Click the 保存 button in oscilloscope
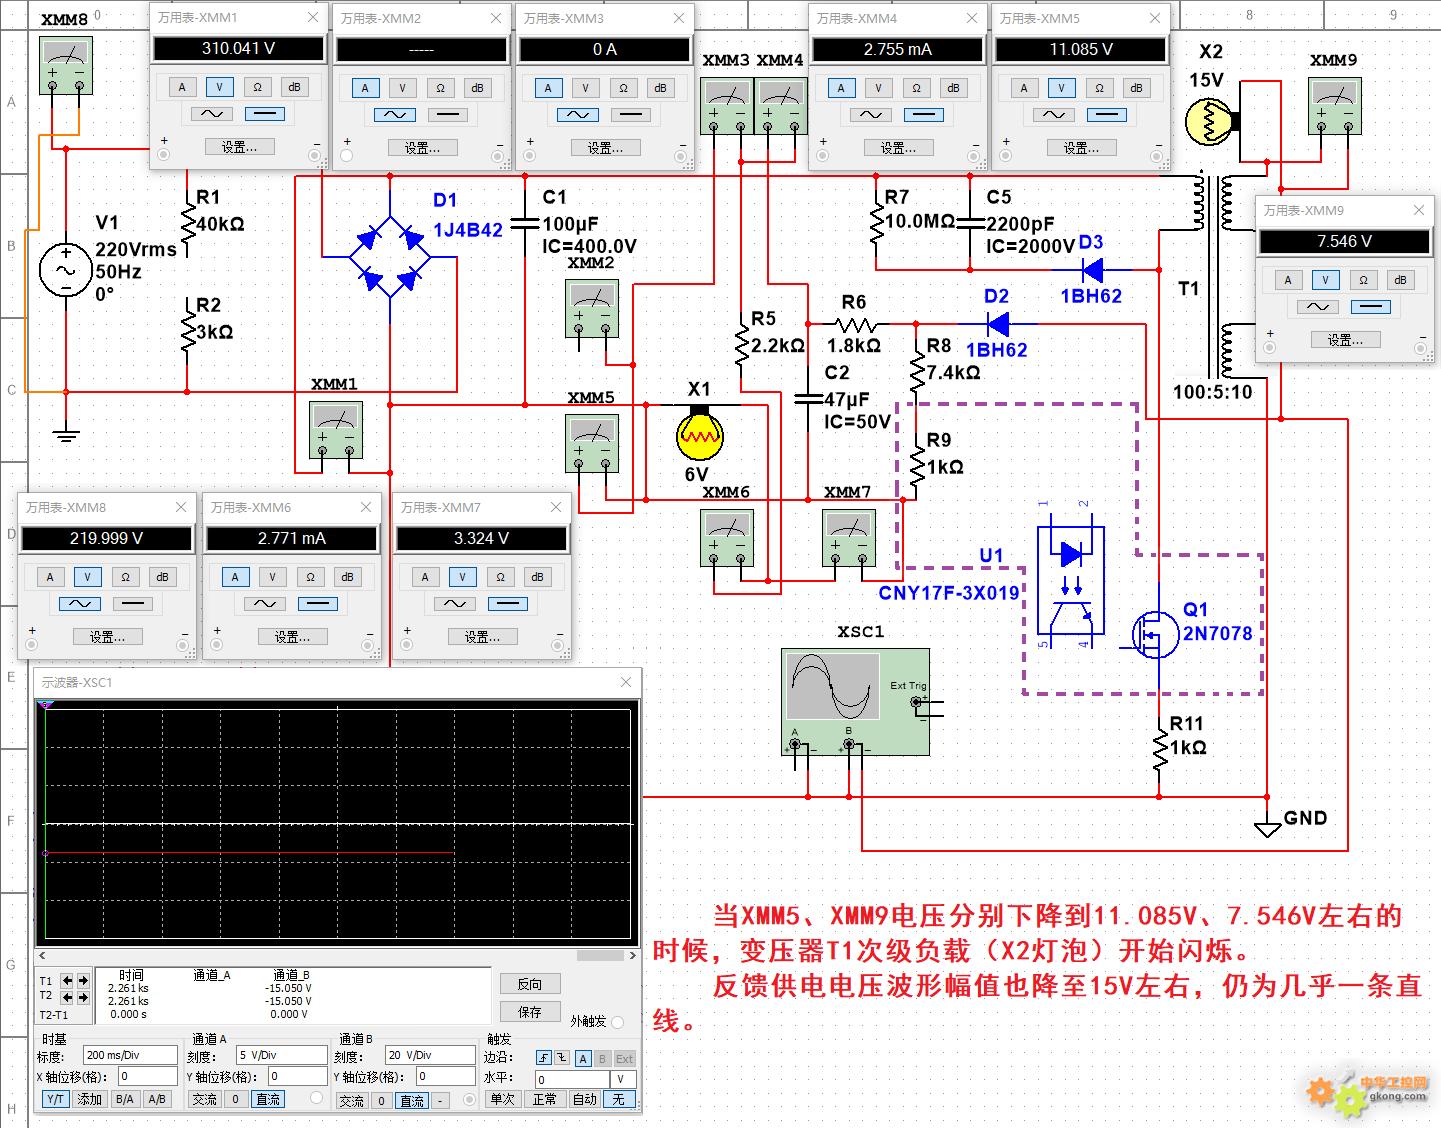Viewport: 1441px width, 1128px height. tap(530, 1011)
